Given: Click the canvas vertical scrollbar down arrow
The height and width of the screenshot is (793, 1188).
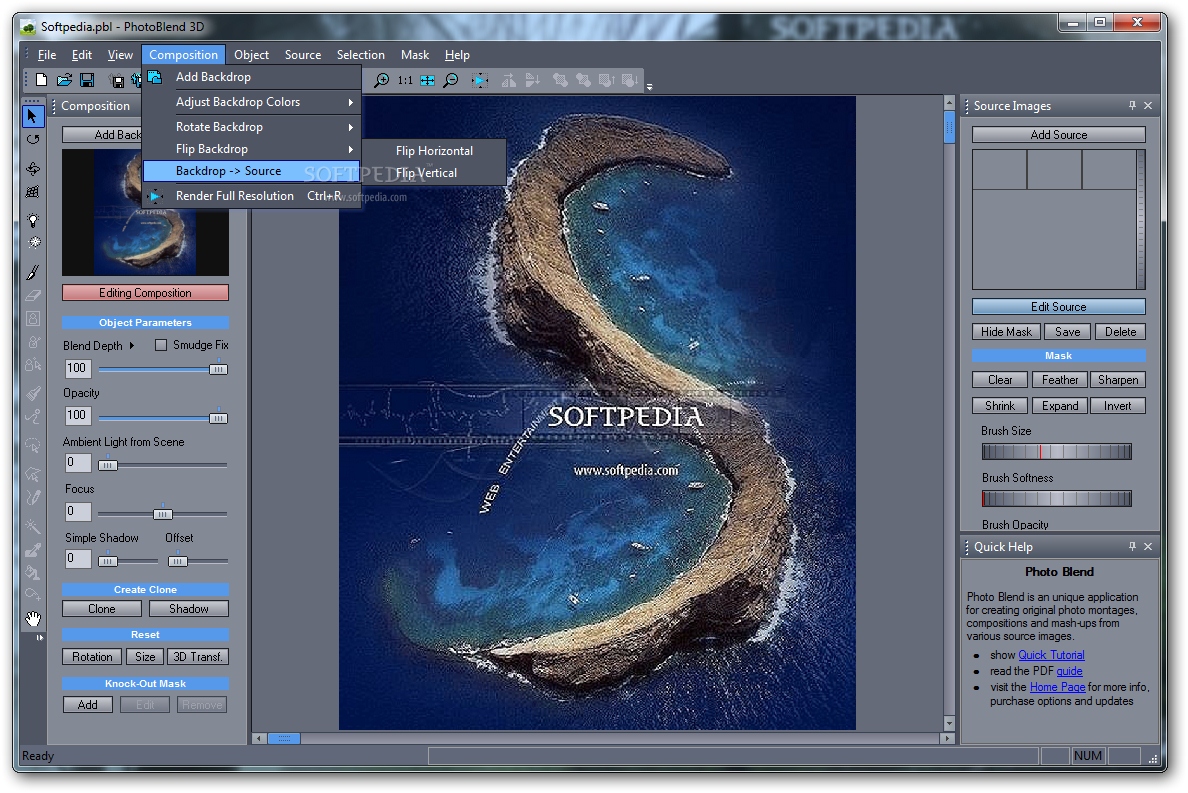Looking at the screenshot, I should [x=949, y=723].
